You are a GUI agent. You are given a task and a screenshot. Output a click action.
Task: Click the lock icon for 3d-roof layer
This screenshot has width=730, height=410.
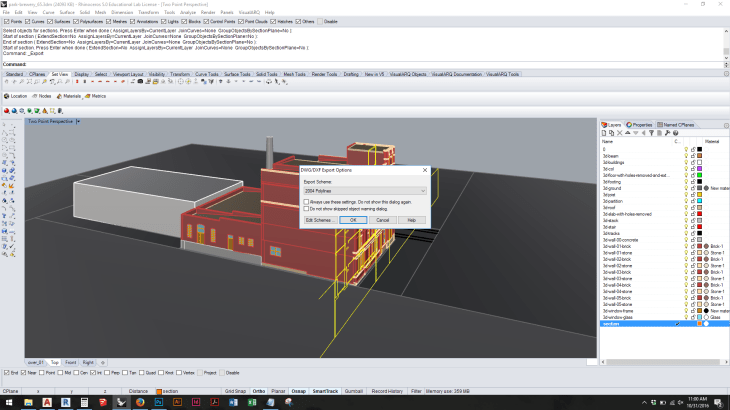point(692,207)
